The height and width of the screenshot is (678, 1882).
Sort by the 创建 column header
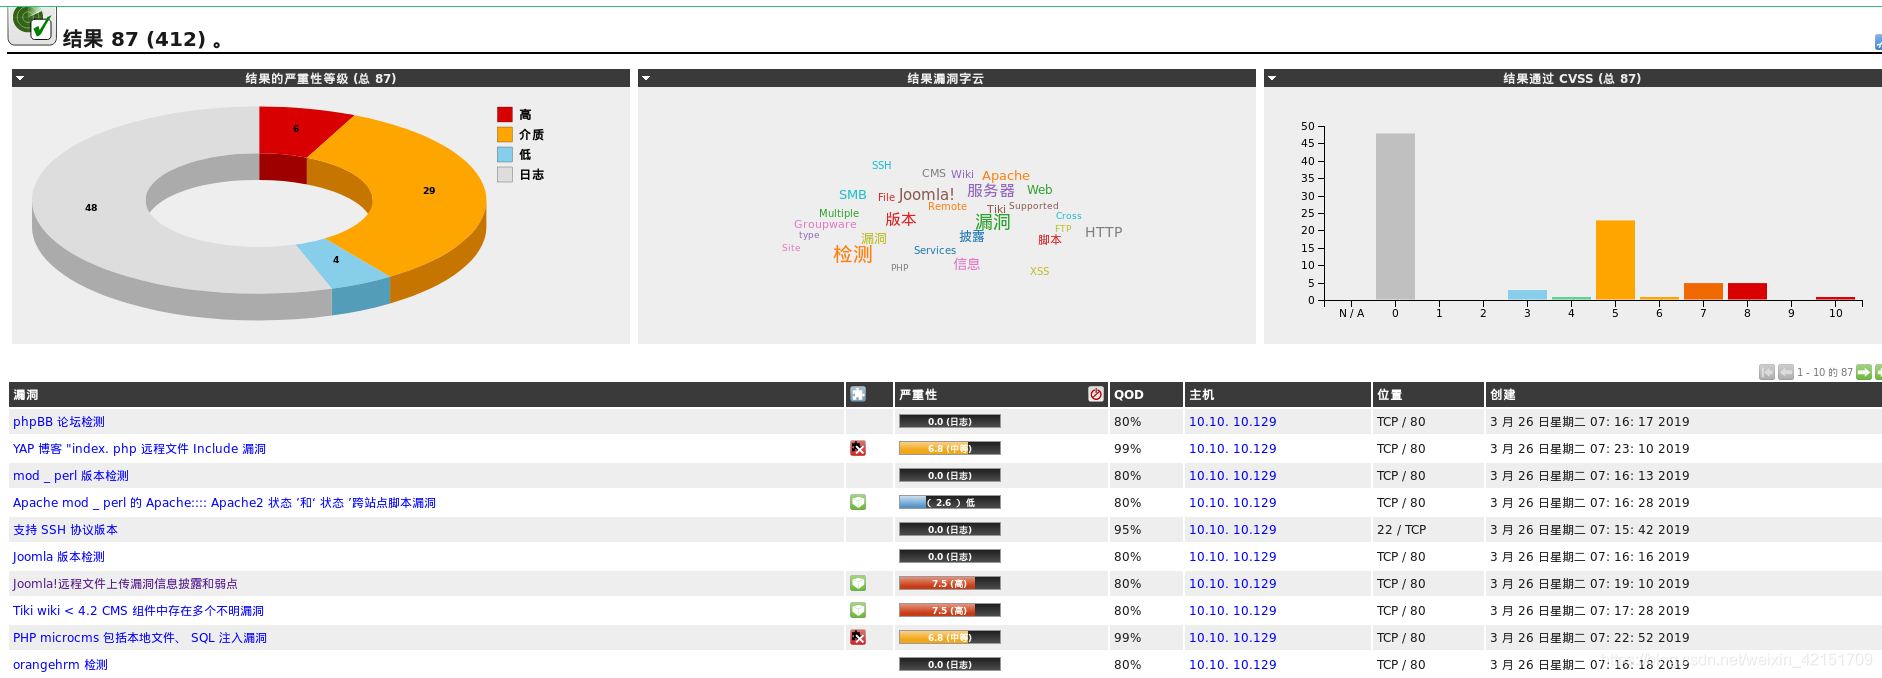point(1503,395)
